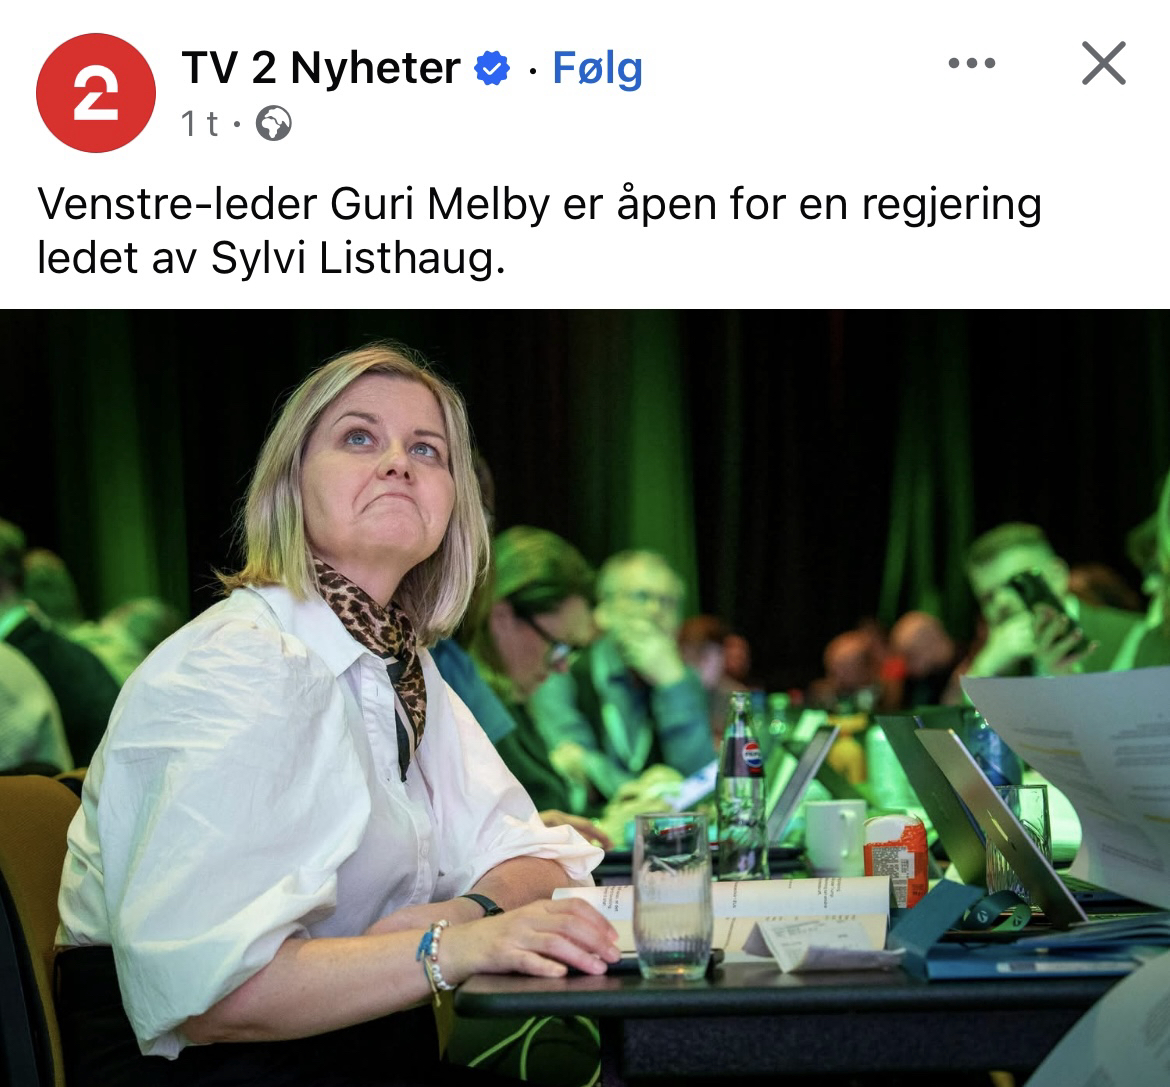Click the 1 t timestamp
This screenshot has height=1087, width=1170.
click(x=200, y=123)
